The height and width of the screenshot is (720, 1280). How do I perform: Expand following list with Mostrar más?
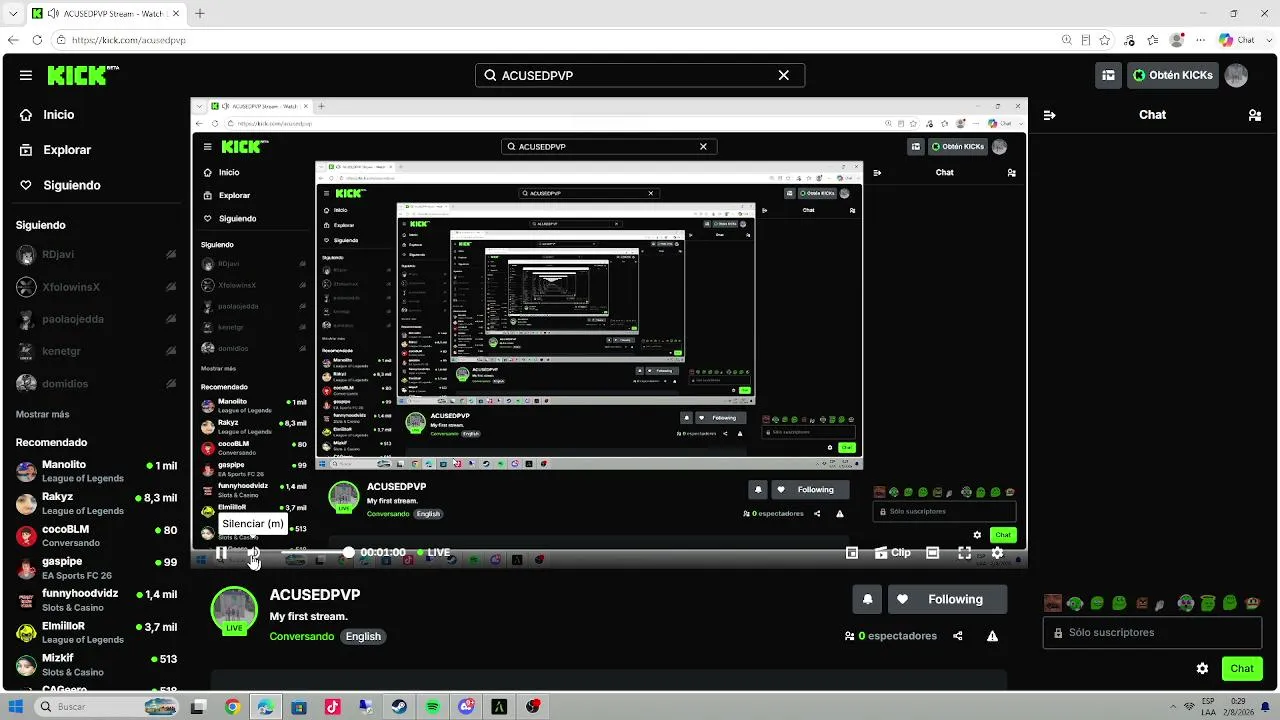(x=43, y=414)
